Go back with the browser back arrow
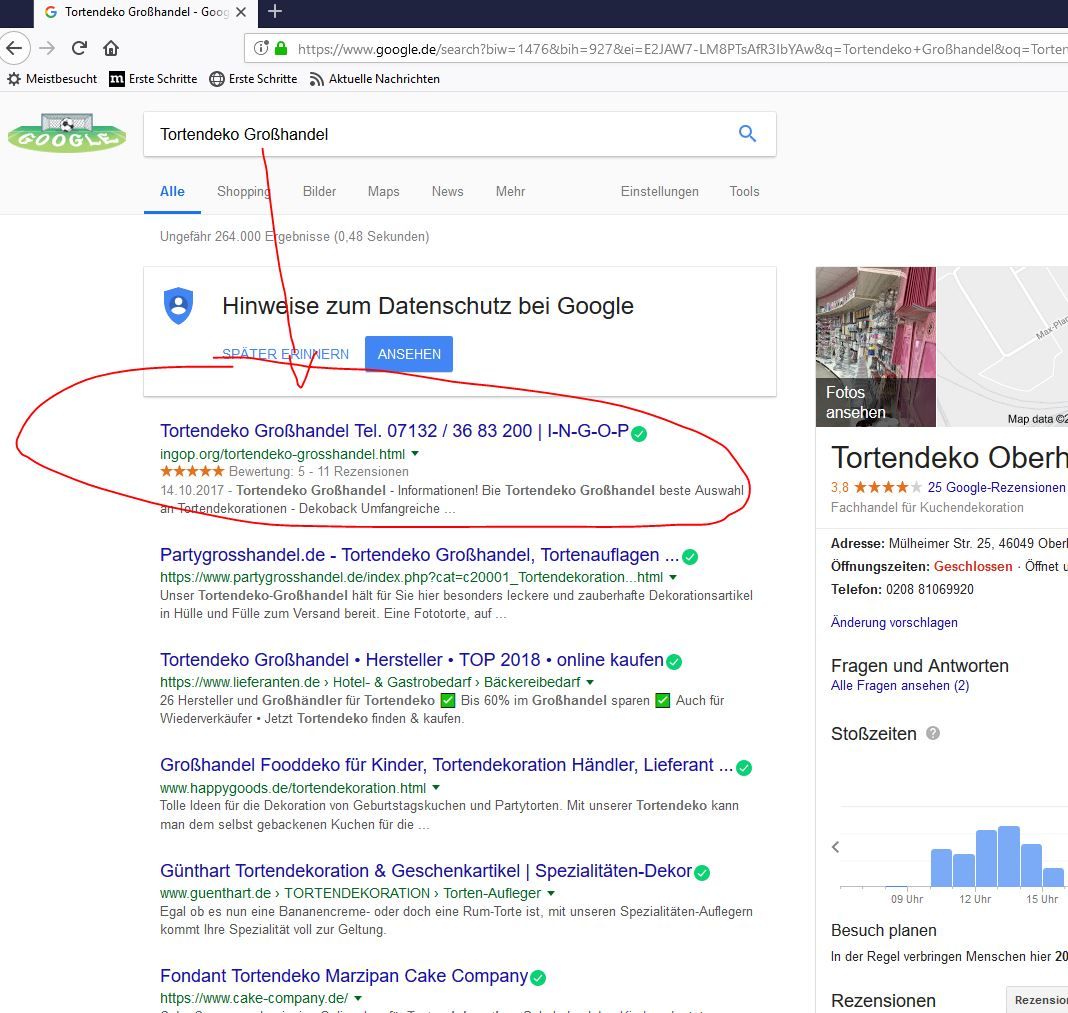 click(x=14, y=48)
